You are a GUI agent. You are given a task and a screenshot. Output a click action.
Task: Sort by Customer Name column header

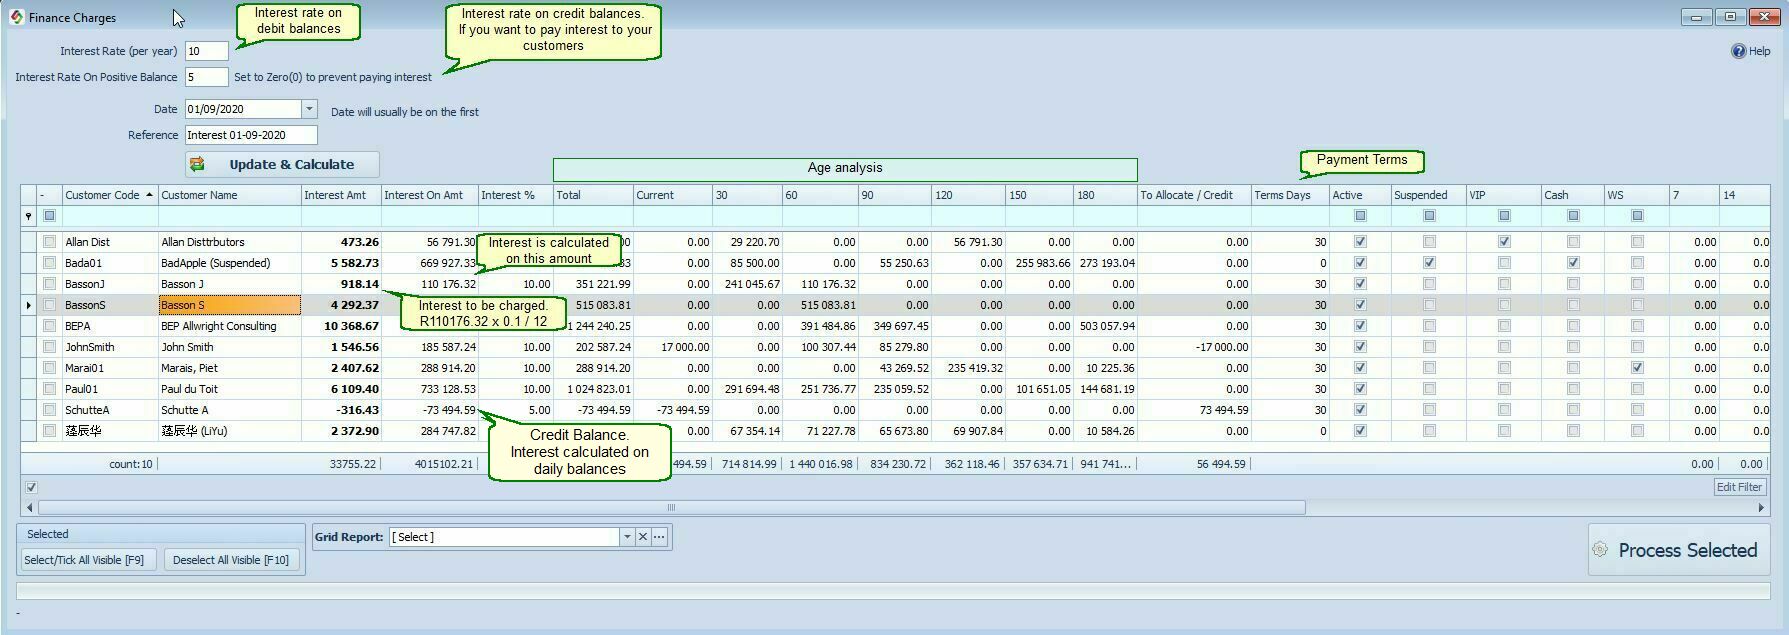[230, 195]
